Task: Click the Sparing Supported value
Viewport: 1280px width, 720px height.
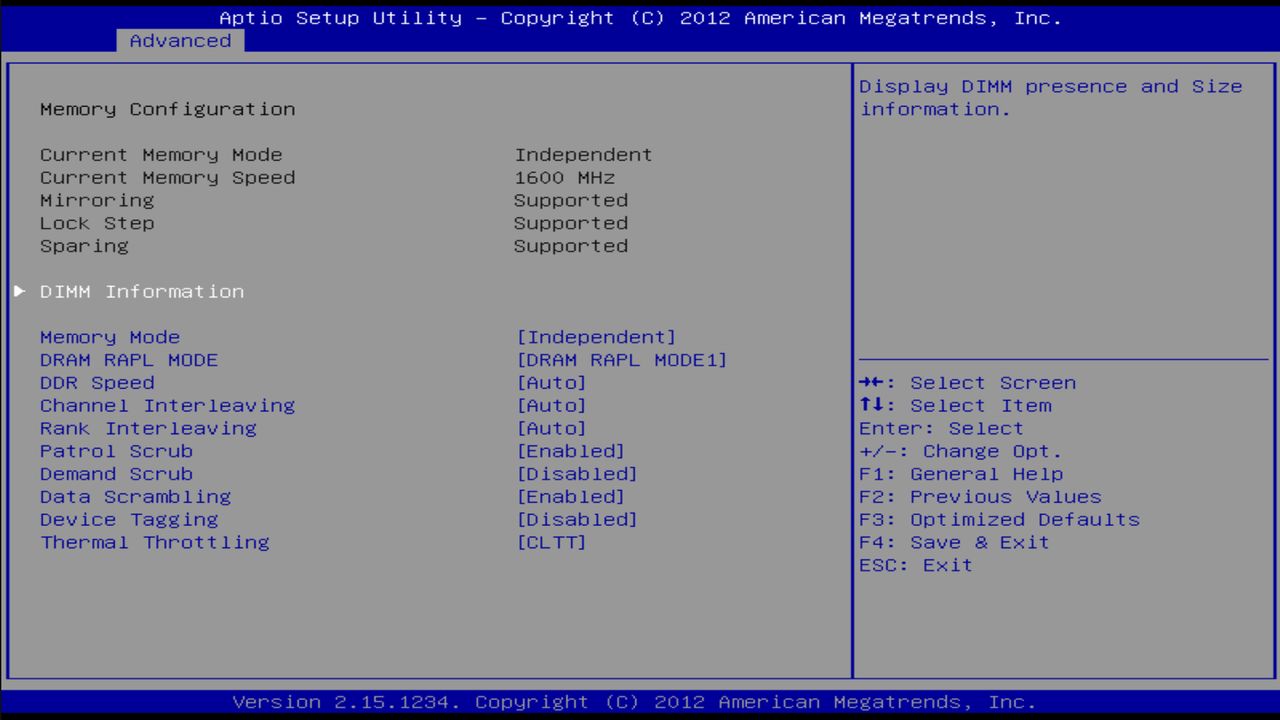Action: (571, 246)
